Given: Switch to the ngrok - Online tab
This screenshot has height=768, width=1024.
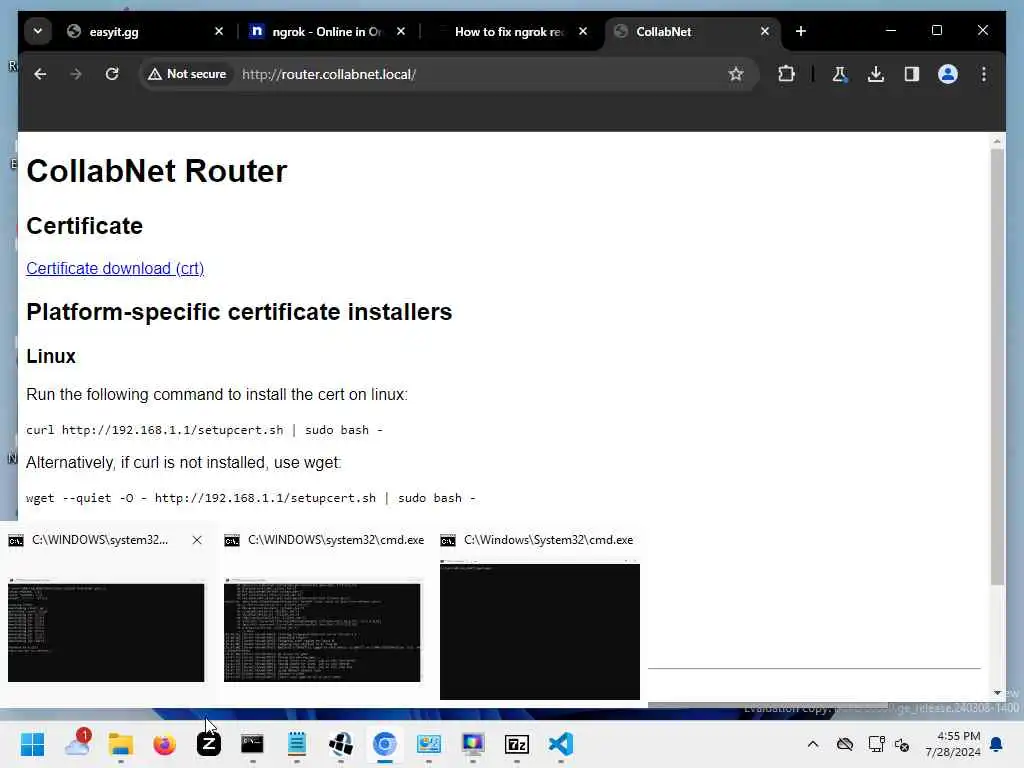Looking at the screenshot, I should [325, 31].
